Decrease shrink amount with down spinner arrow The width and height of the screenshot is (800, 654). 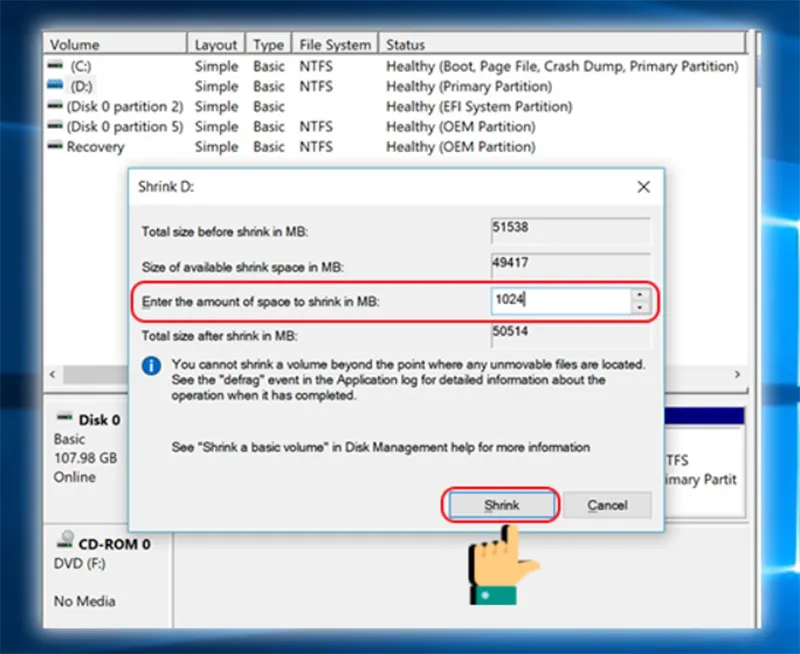point(639,307)
